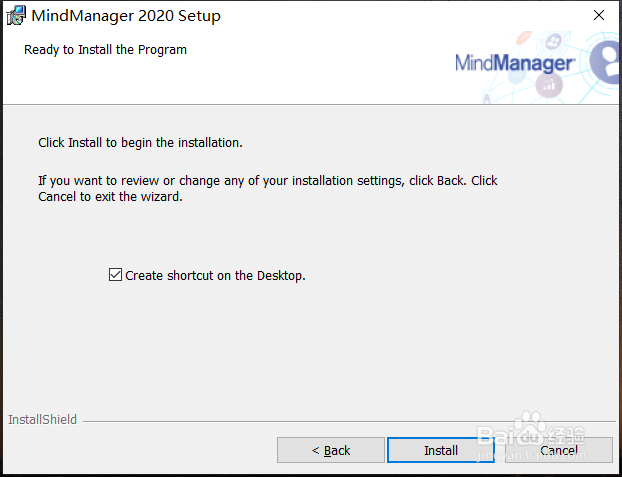Click the "Click Install to begin" instruction text
622x477 pixels.
[x=140, y=143]
